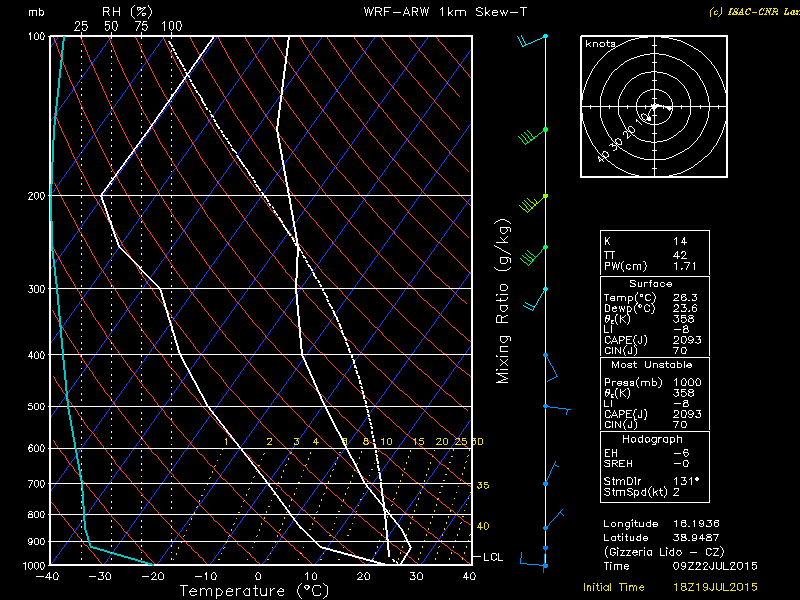Click the 'Most Unstable' section heading
The height and width of the screenshot is (600, 800).
click(x=652, y=365)
